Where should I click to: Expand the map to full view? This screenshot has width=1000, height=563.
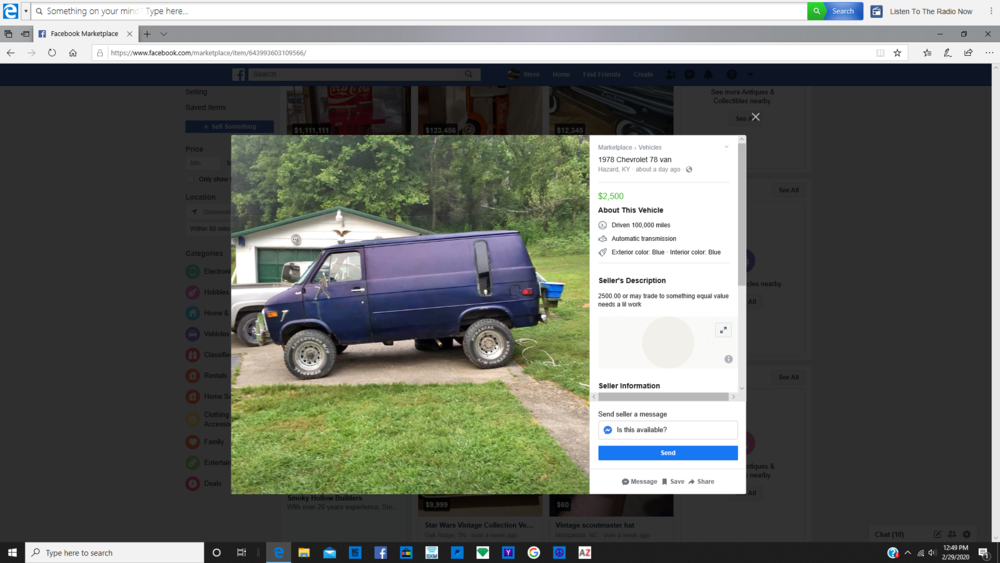pyautogui.click(x=723, y=330)
